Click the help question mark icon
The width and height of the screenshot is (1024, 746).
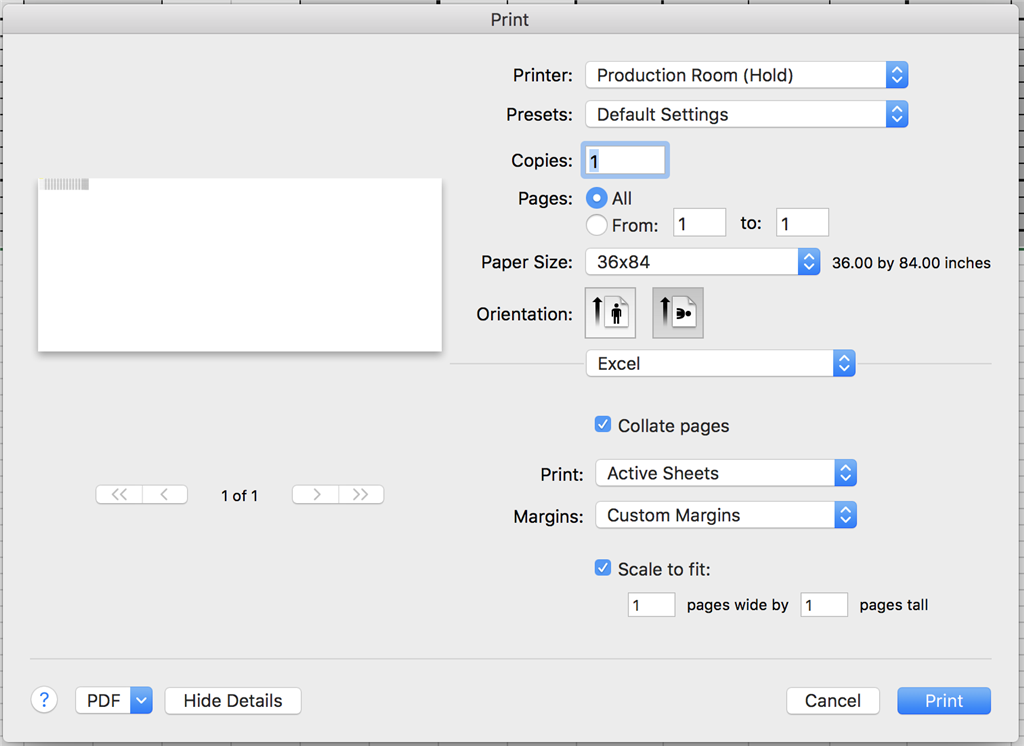[44, 700]
